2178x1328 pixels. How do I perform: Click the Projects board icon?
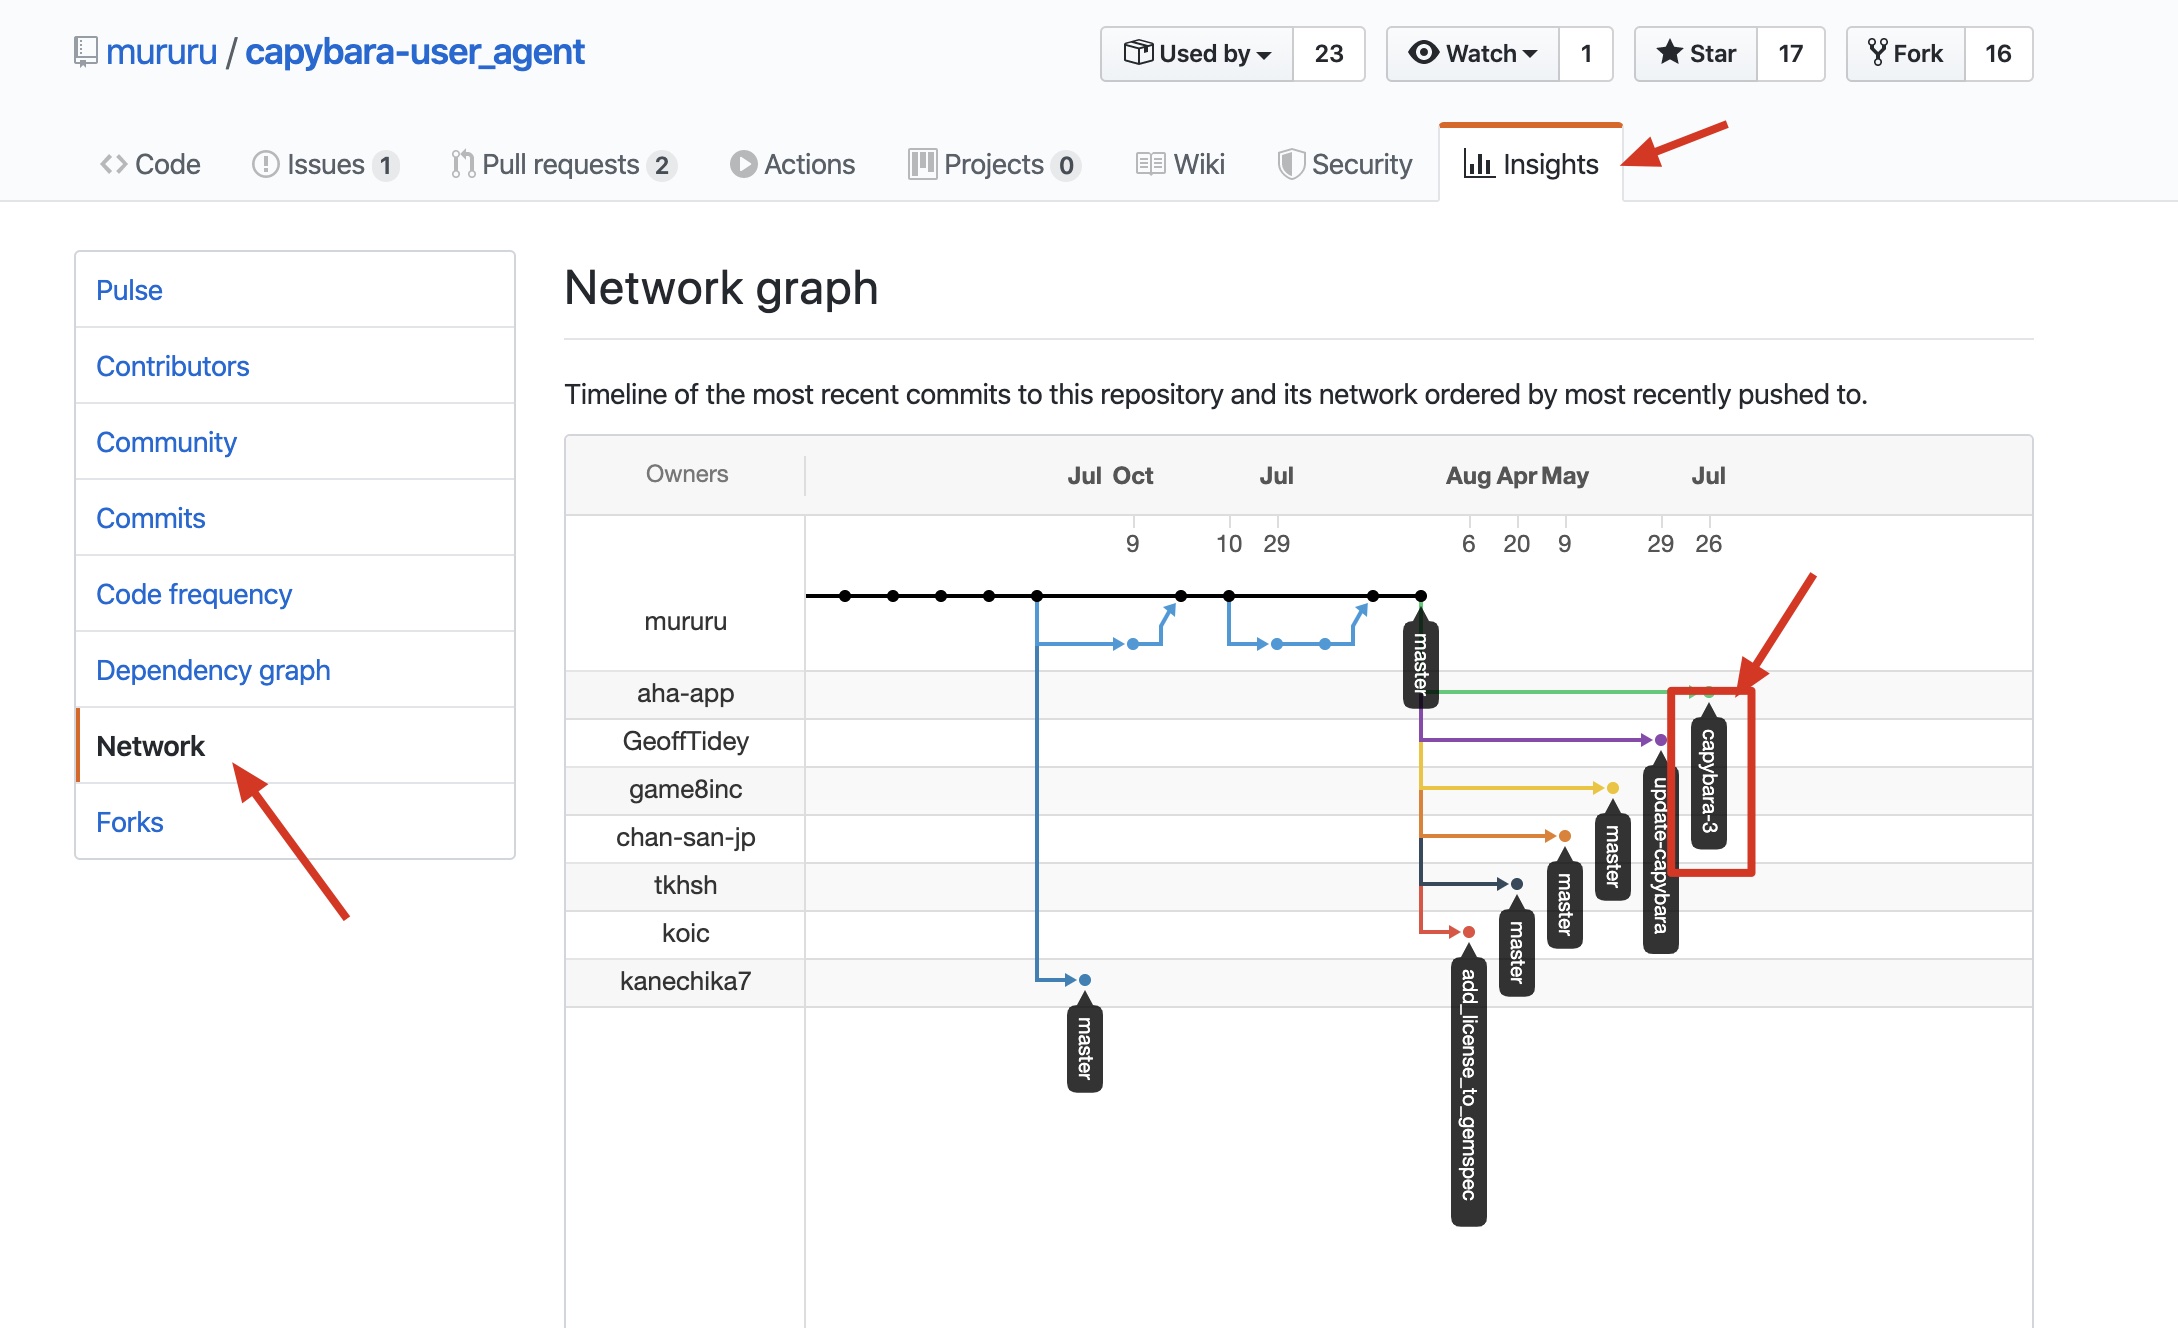(922, 164)
